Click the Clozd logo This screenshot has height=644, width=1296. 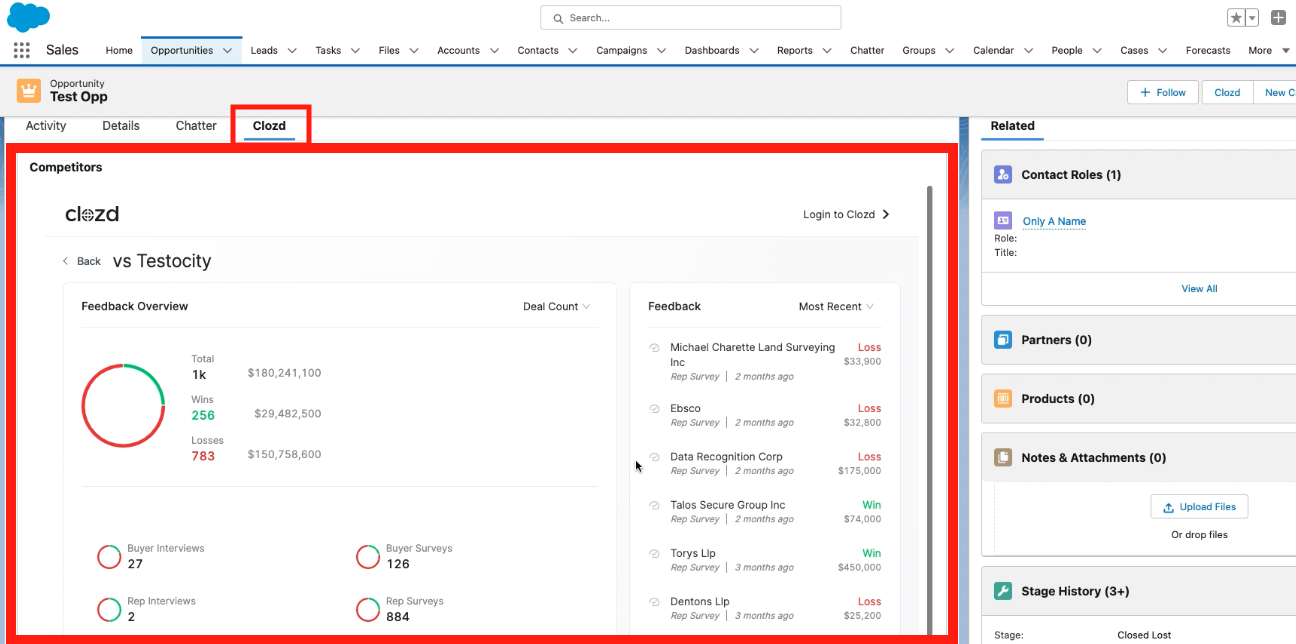click(x=92, y=214)
